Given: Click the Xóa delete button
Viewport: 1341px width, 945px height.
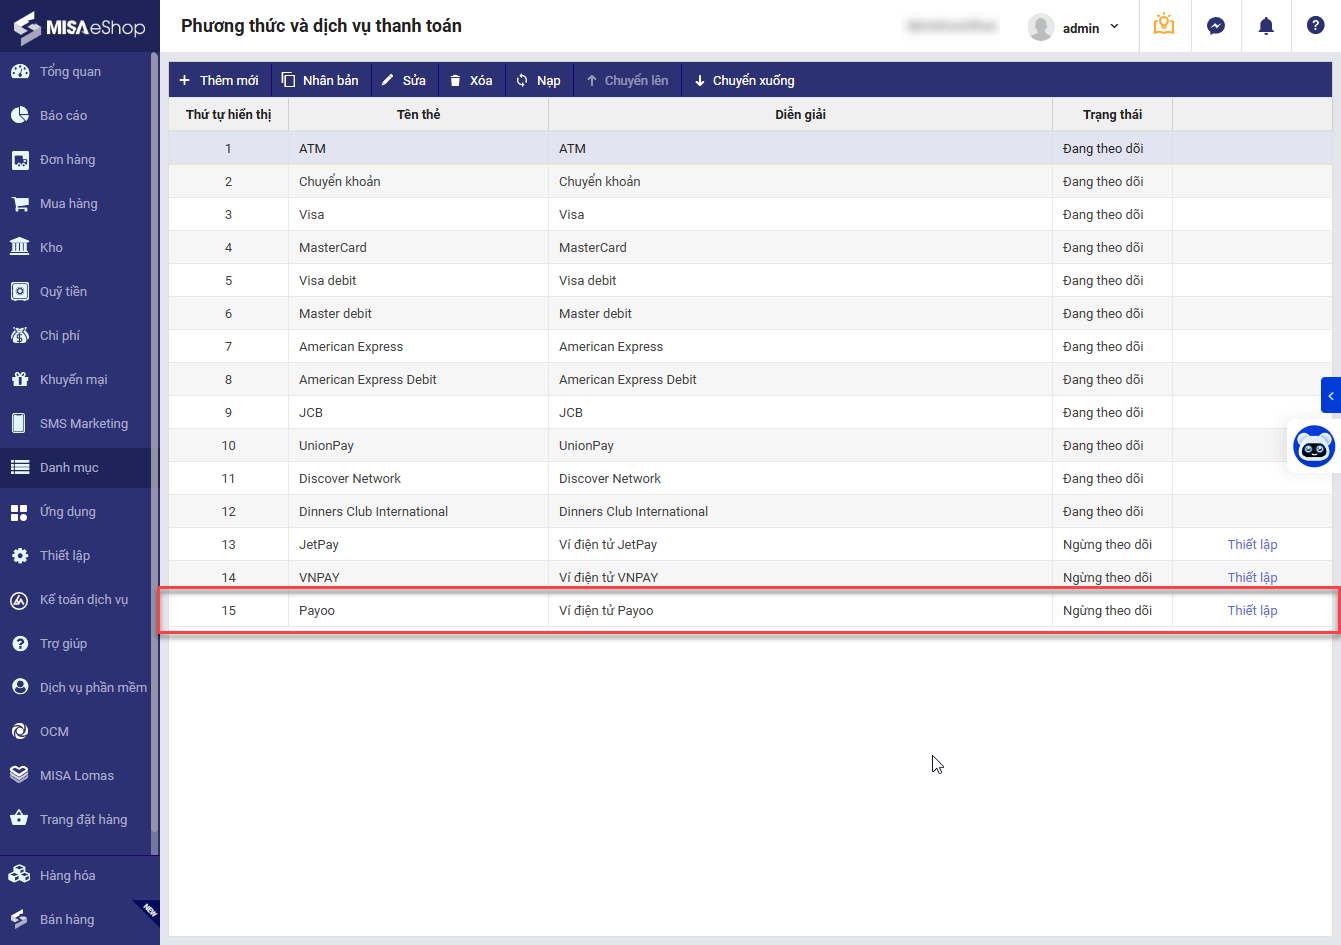Looking at the screenshot, I should (471, 80).
